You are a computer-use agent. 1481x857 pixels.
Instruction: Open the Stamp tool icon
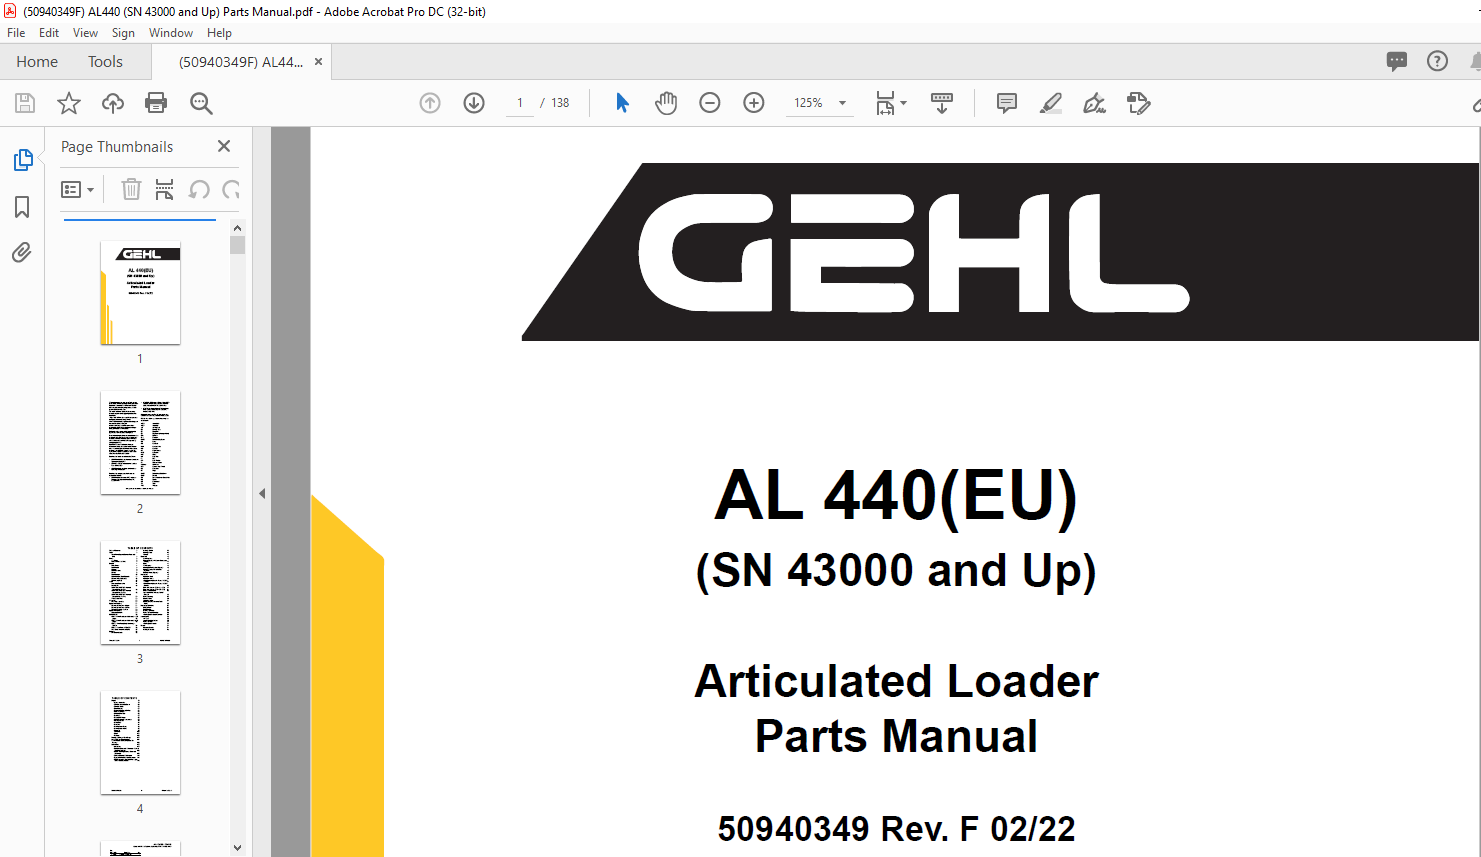click(x=1139, y=103)
